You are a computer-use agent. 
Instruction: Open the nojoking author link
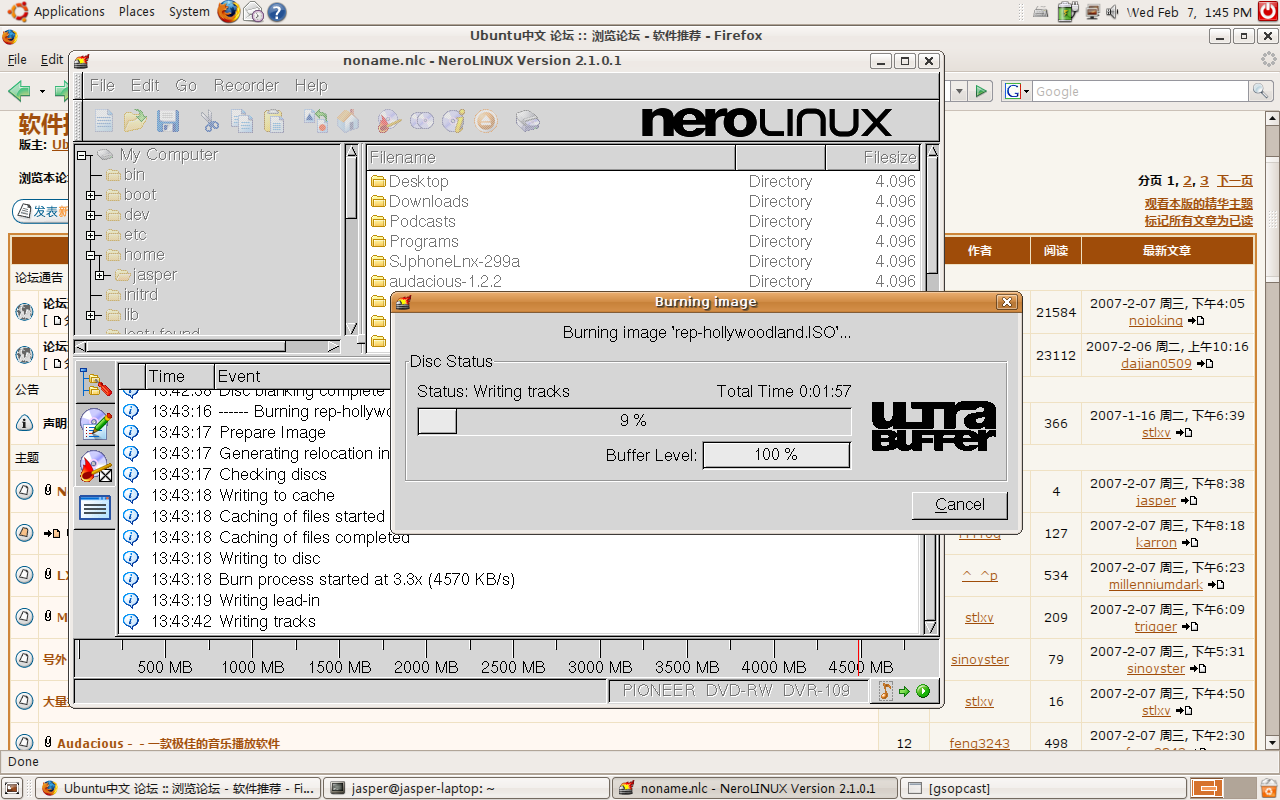click(x=1156, y=321)
